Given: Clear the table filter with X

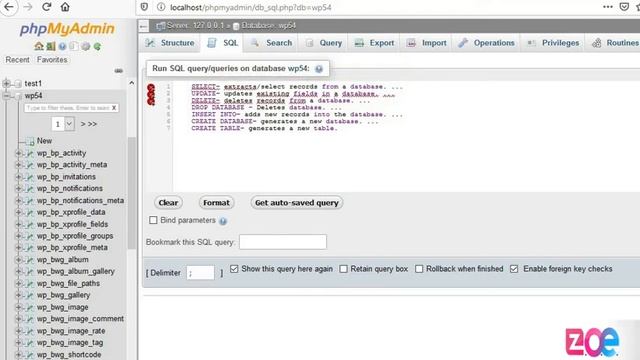Looking at the screenshot, I should point(114,108).
